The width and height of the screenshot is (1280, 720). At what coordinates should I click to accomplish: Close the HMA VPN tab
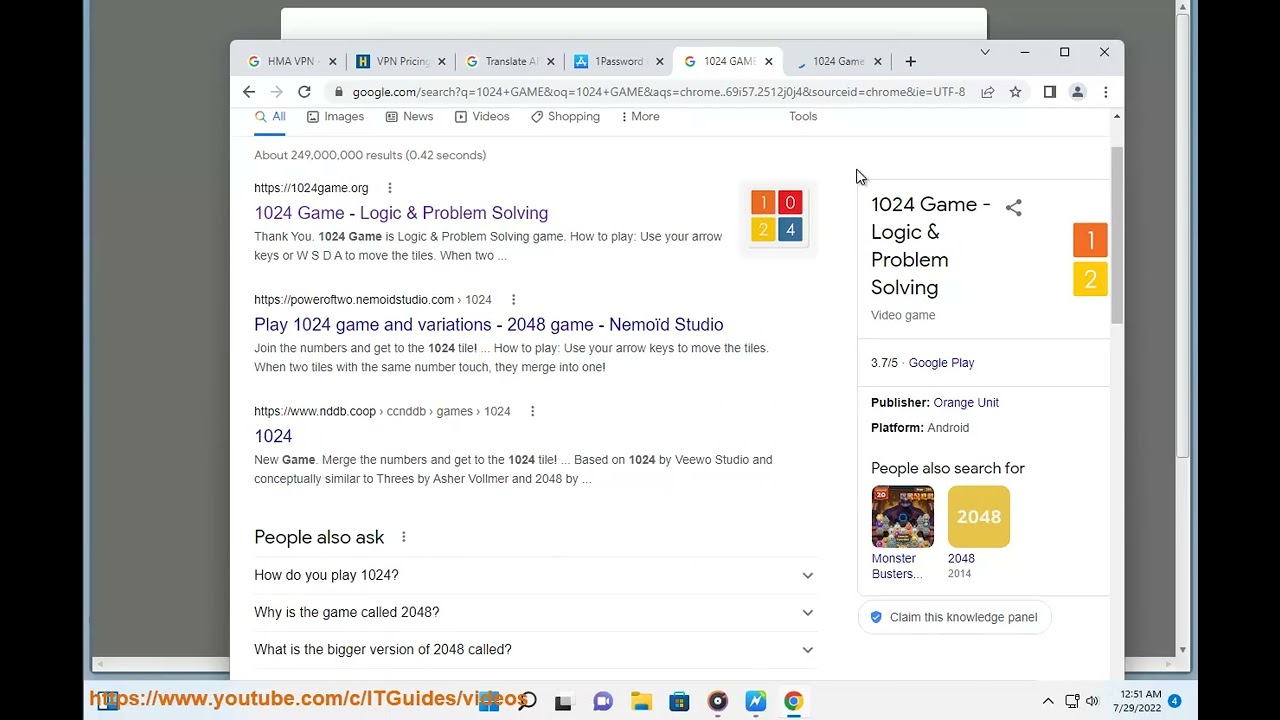(x=333, y=61)
